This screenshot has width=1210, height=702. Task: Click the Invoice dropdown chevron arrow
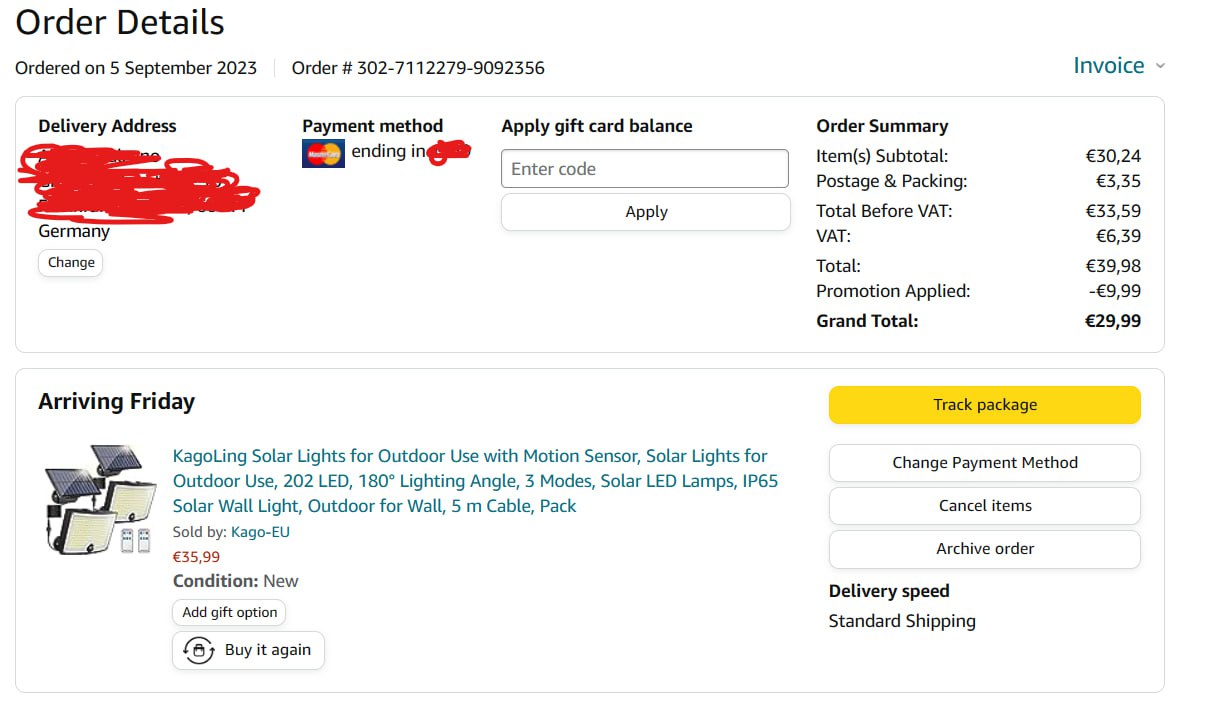pyautogui.click(x=1160, y=66)
